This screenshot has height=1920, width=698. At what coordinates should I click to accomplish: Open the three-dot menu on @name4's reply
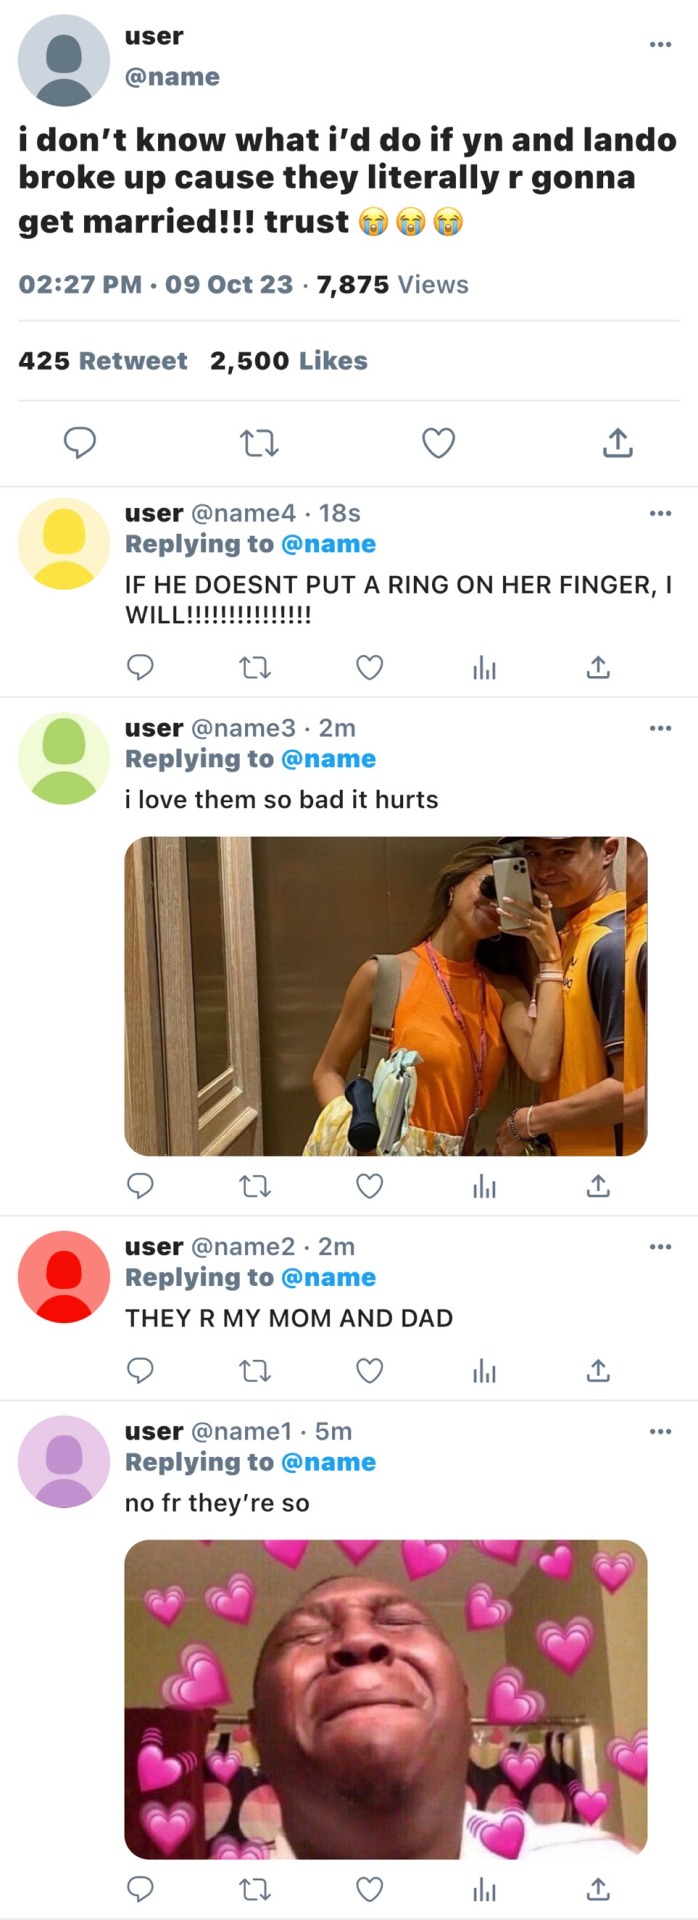coord(660,513)
